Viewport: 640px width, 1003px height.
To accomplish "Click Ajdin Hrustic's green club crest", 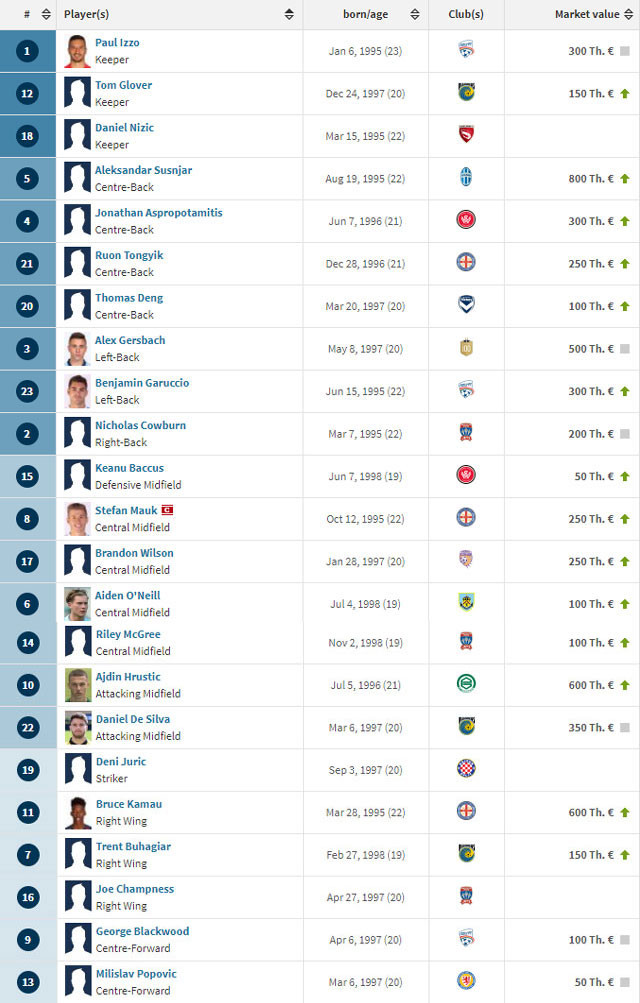I will (x=466, y=684).
